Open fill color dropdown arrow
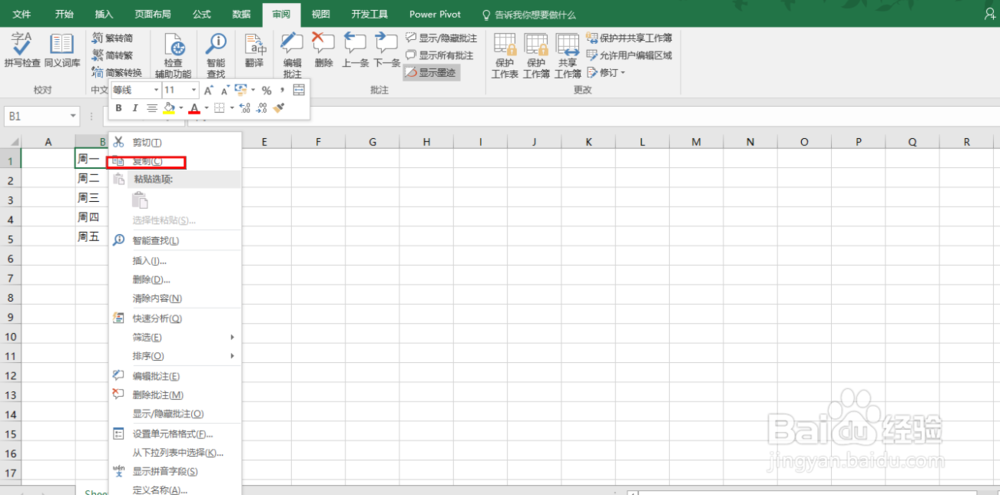This screenshot has height=495, width=1000. pos(181,108)
